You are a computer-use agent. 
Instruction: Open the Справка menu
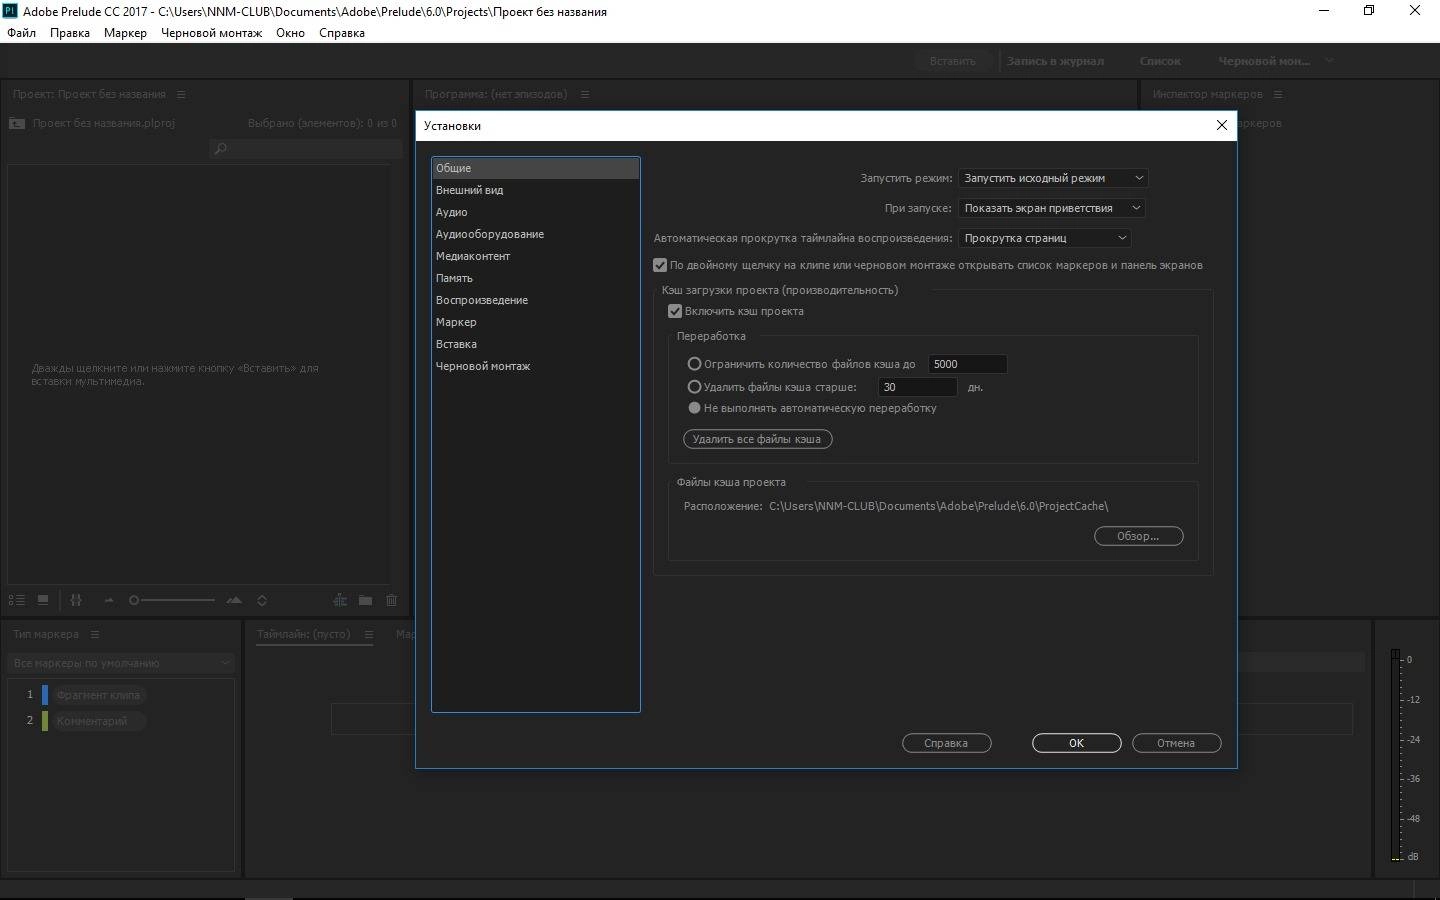(342, 33)
